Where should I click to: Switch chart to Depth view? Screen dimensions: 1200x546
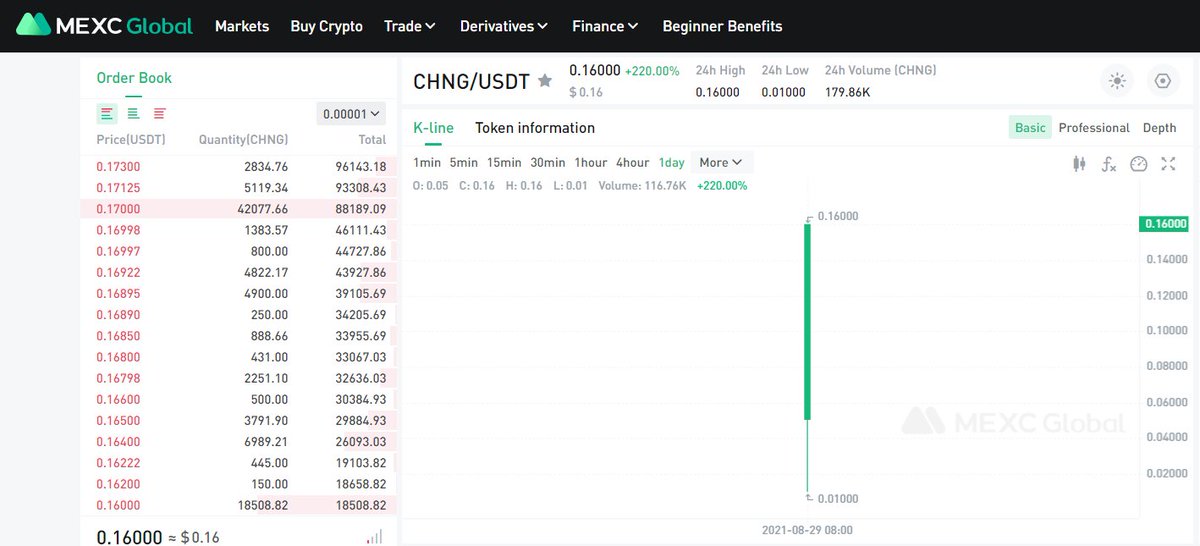point(1159,127)
